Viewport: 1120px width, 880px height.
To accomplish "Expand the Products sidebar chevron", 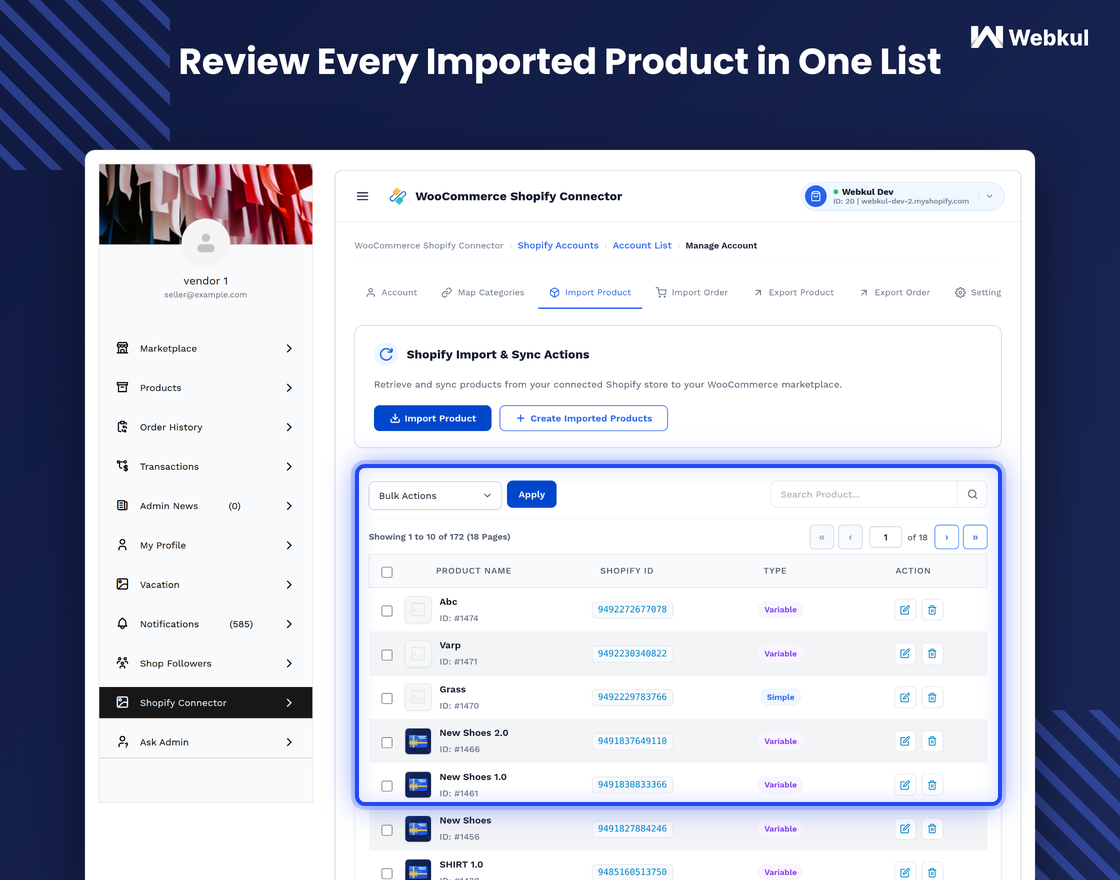I will point(289,387).
